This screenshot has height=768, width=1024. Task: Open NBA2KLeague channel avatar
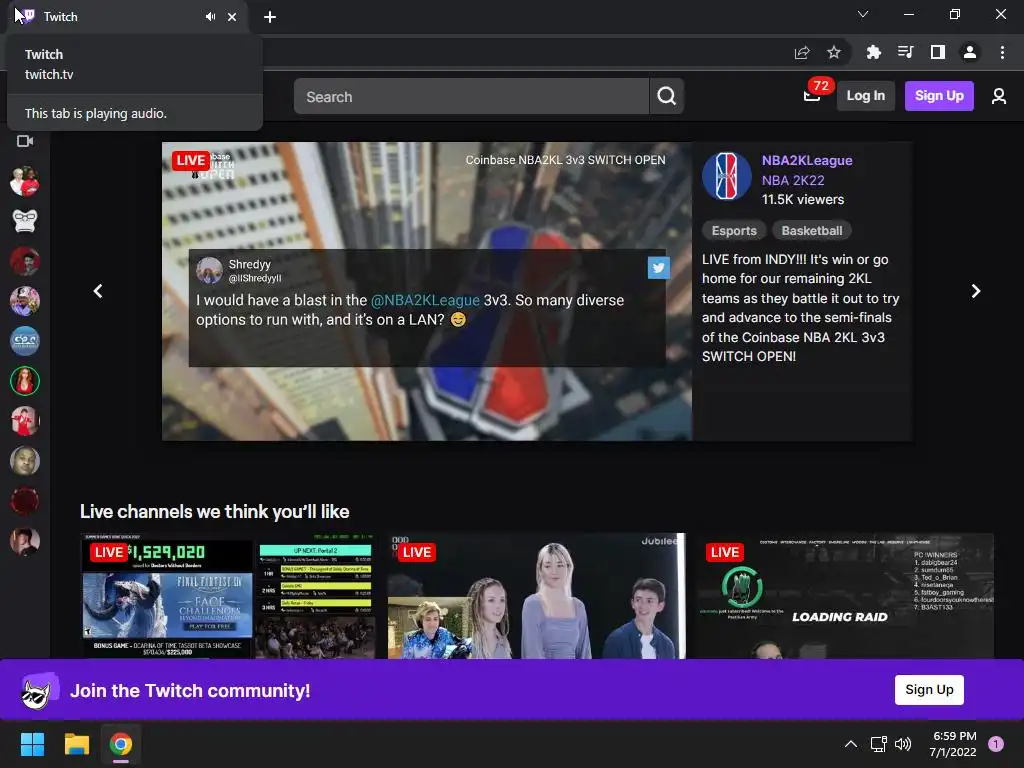tap(726, 176)
